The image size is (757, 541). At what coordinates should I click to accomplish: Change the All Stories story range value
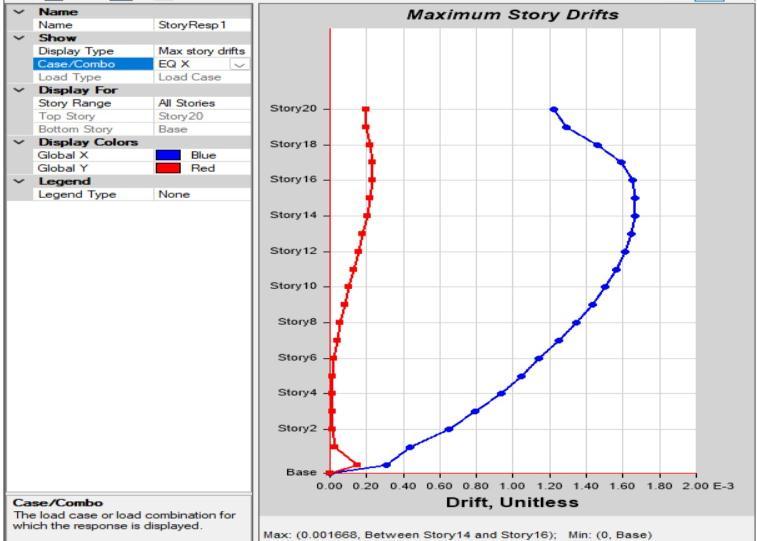pyautogui.click(x=202, y=103)
